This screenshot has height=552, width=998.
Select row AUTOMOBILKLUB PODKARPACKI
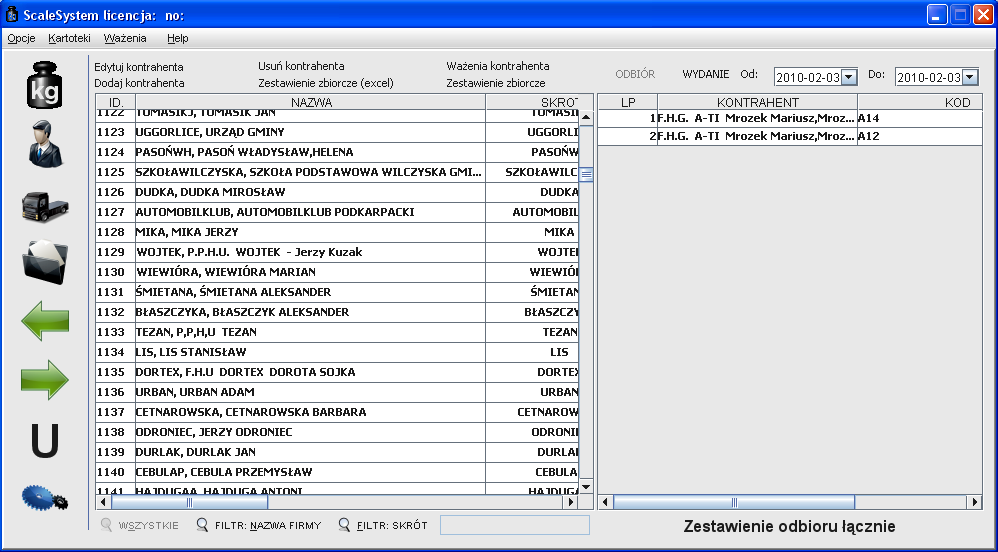pos(337,212)
